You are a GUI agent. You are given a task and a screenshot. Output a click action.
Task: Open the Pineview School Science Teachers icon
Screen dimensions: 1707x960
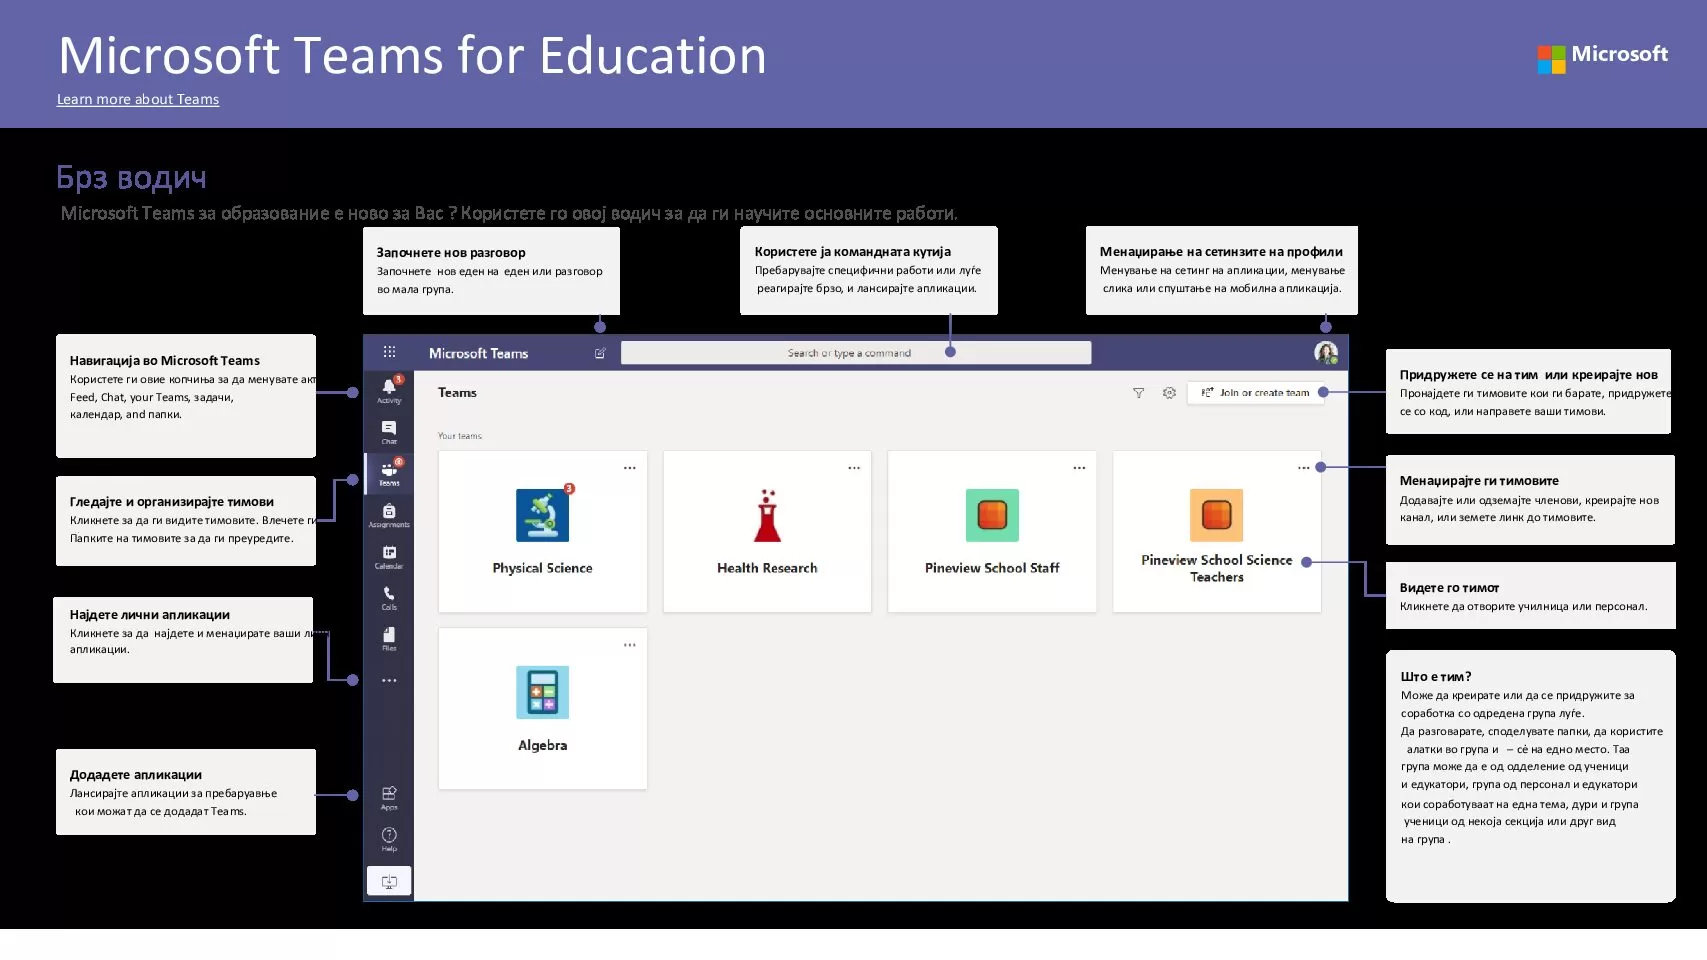click(x=1216, y=515)
